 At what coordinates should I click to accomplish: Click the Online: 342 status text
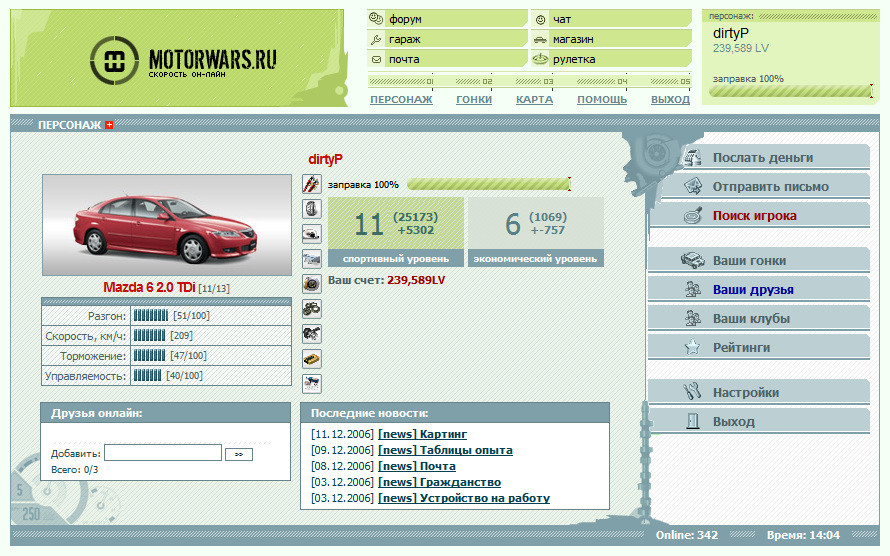pos(687,535)
